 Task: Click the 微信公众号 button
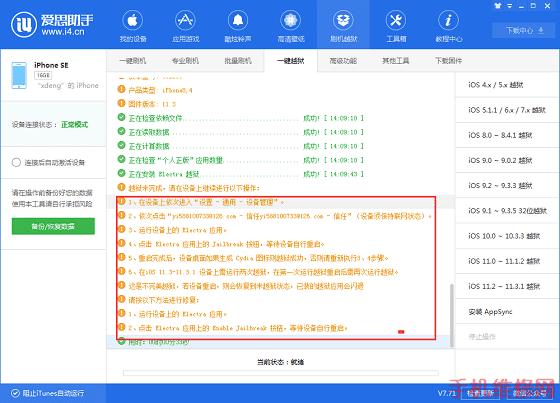[x=530, y=393]
